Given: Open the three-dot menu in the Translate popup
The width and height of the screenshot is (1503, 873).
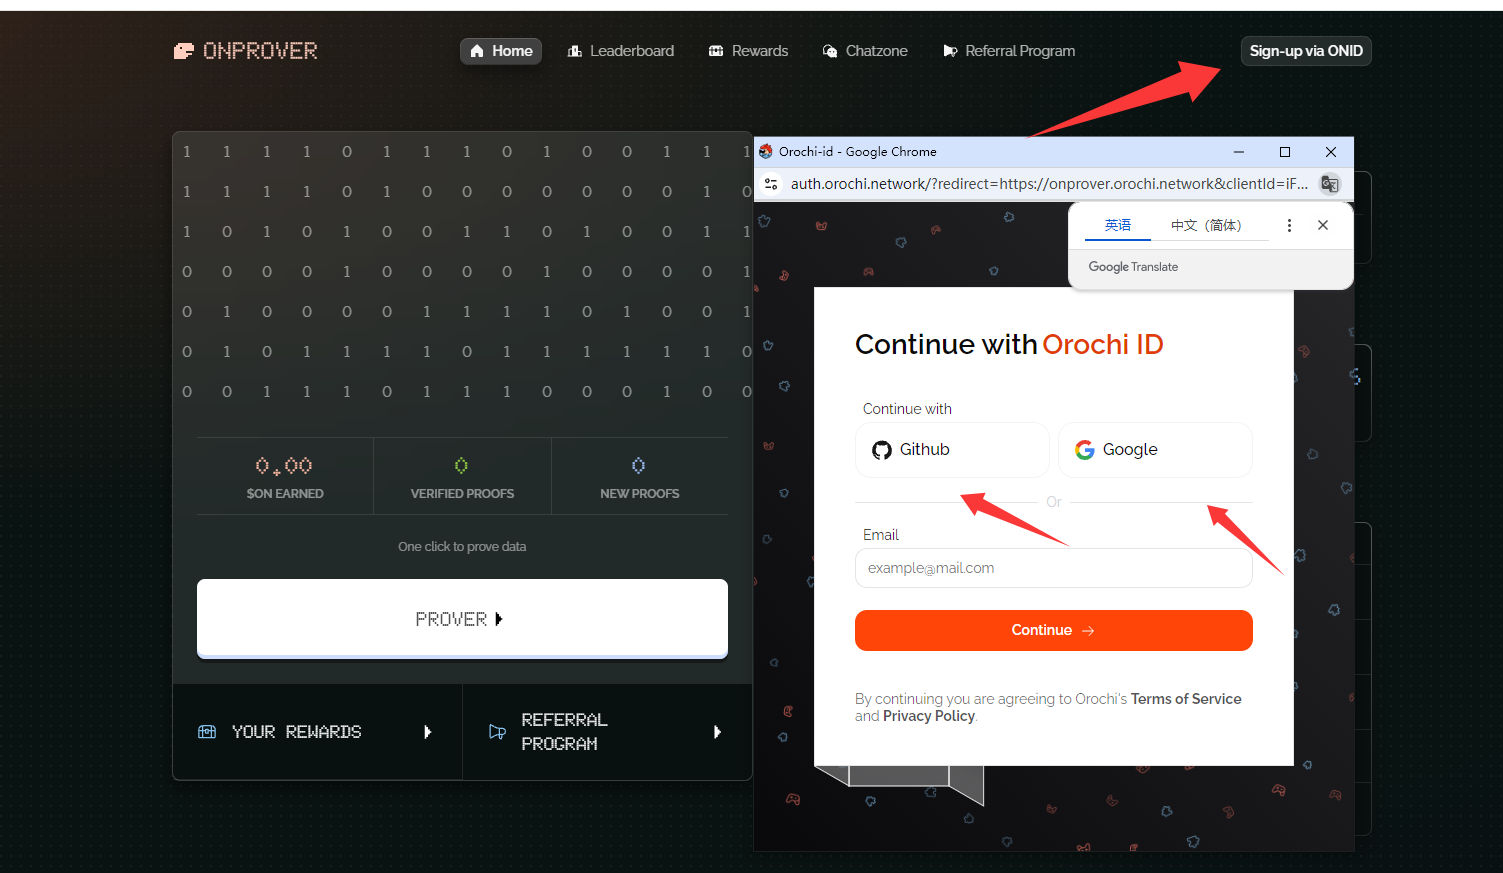Looking at the screenshot, I should 1289,225.
